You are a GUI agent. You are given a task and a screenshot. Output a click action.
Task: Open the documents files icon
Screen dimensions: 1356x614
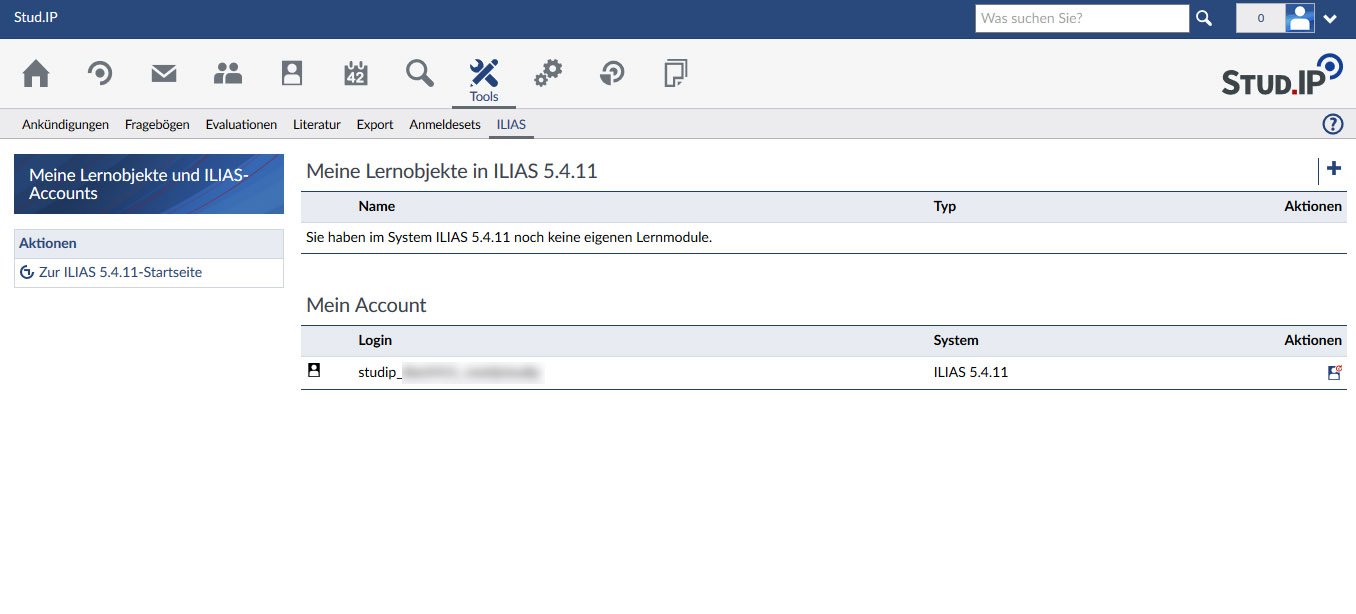(x=676, y=73)
